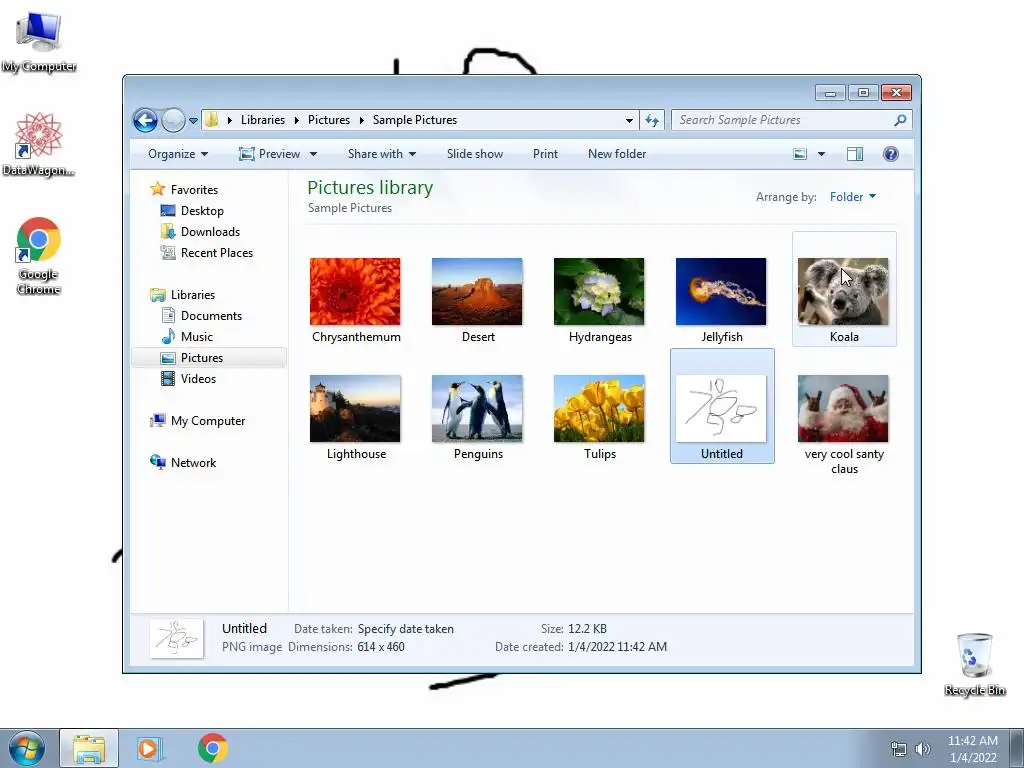Click the Windows Explorer taskbar icon
The height and width of the screenshot is (768, 1024).
point(89,748)
